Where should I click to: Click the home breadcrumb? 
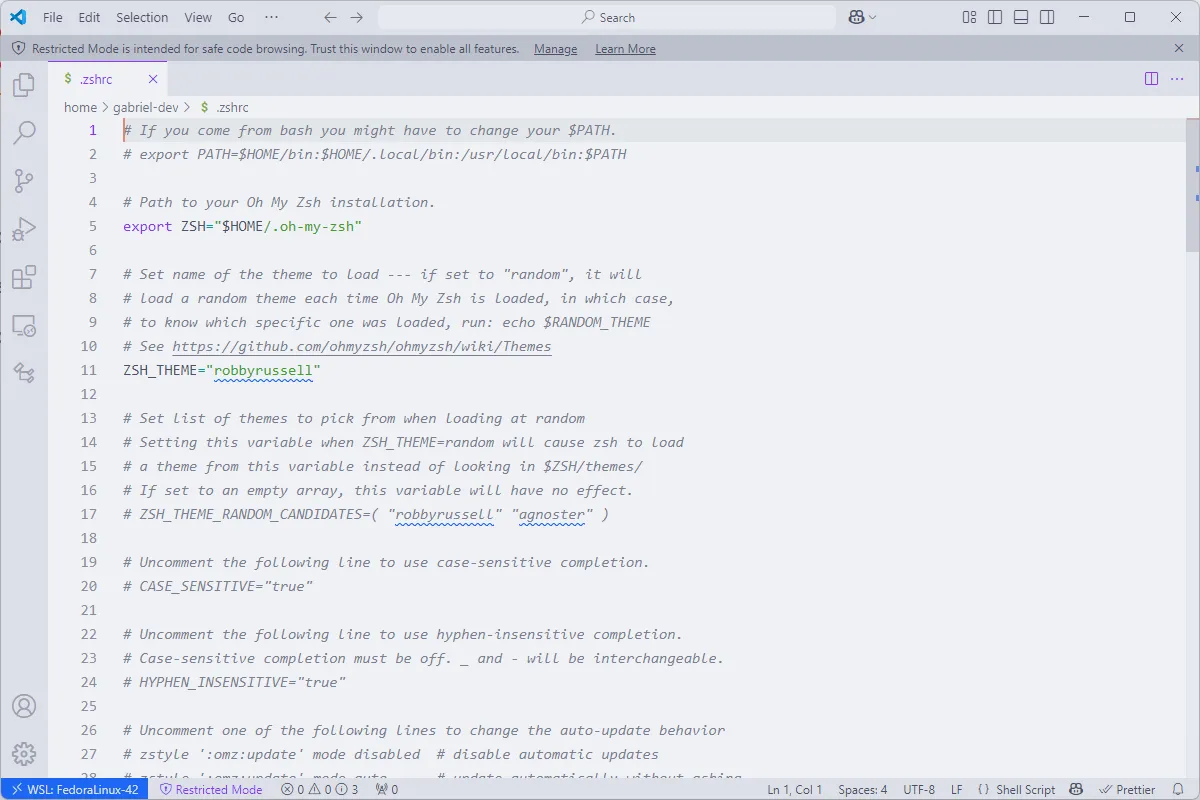pyautogui.click(x=80, y=107)
